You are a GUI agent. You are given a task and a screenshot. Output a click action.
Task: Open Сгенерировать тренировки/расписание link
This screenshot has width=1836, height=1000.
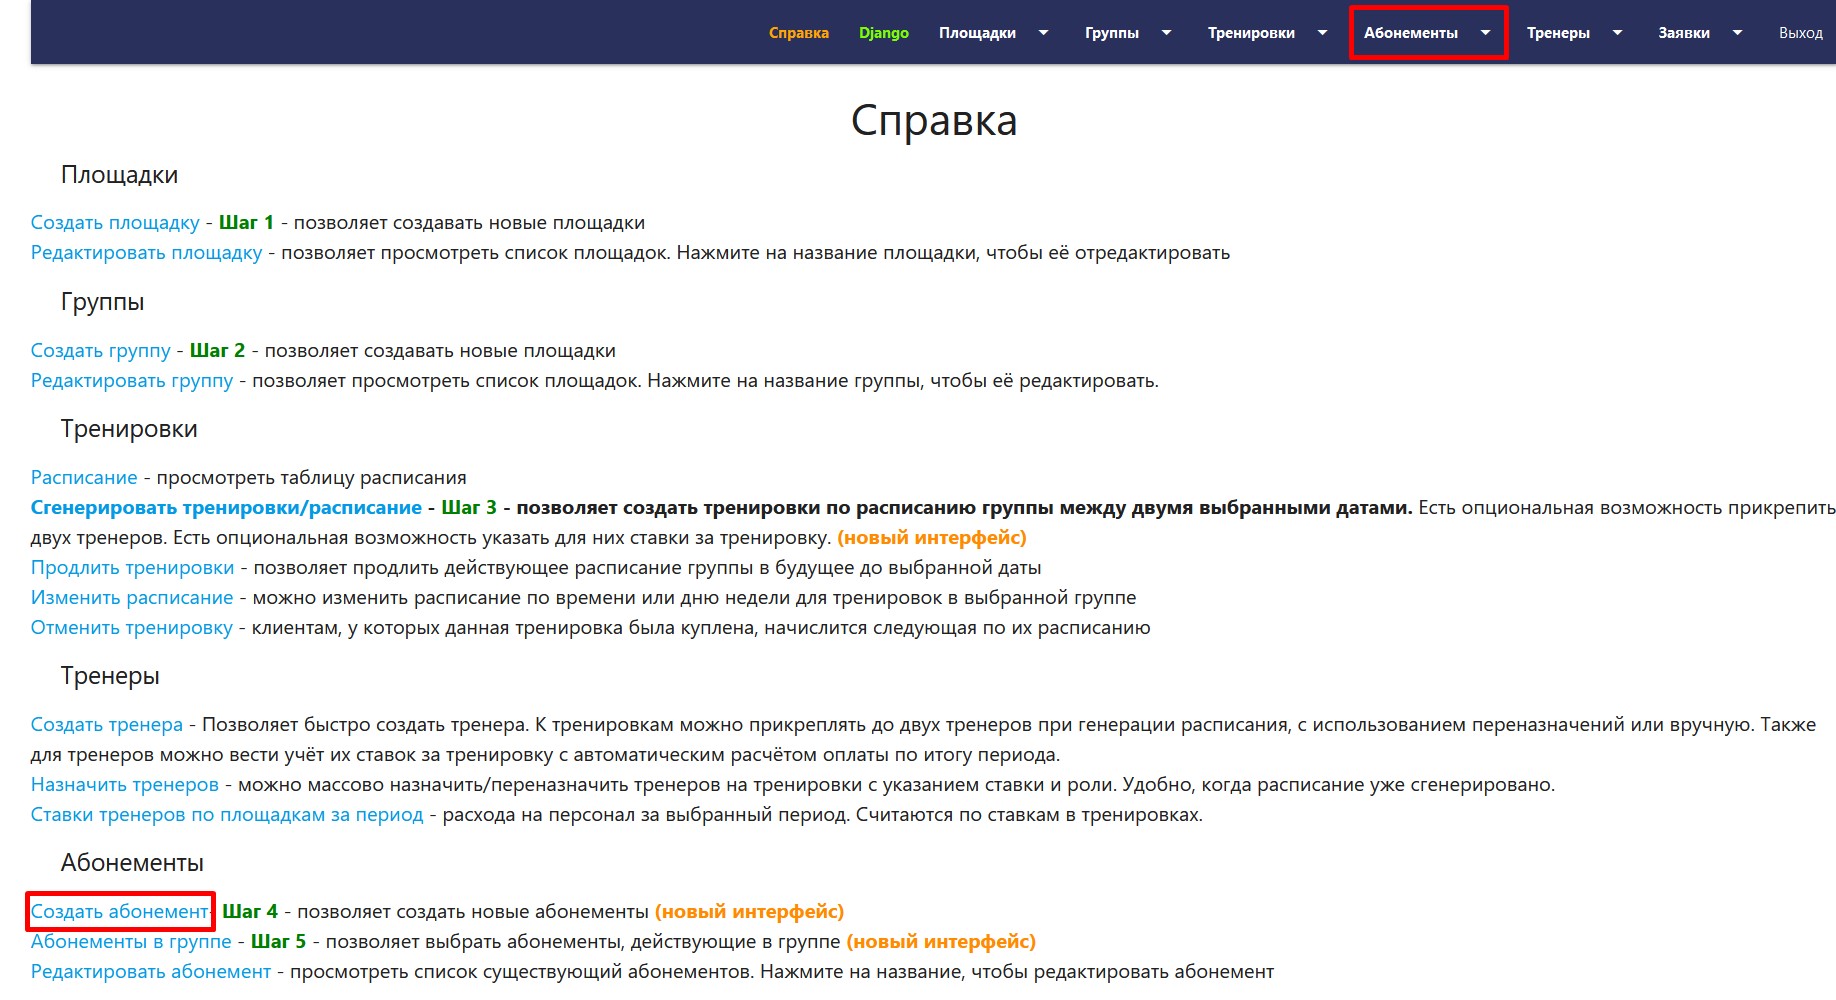click(226, 508)
